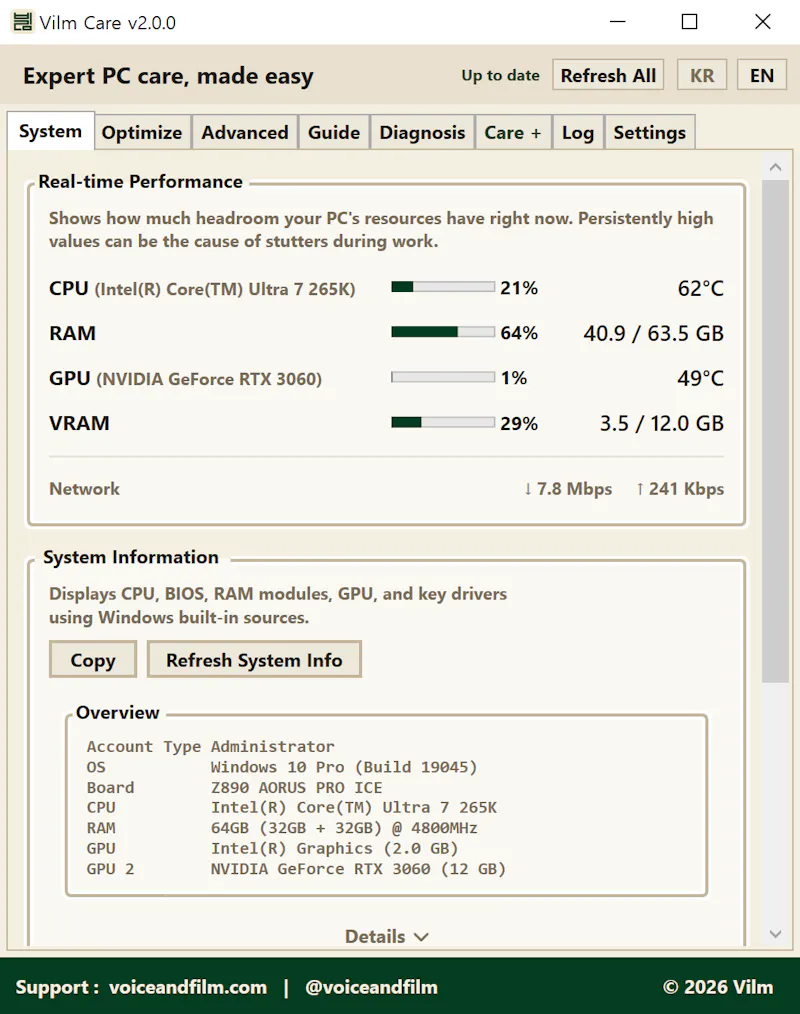Click the 'Up to date' status text
Viewport: 800px width, 1014px height.
click(501, 75)
